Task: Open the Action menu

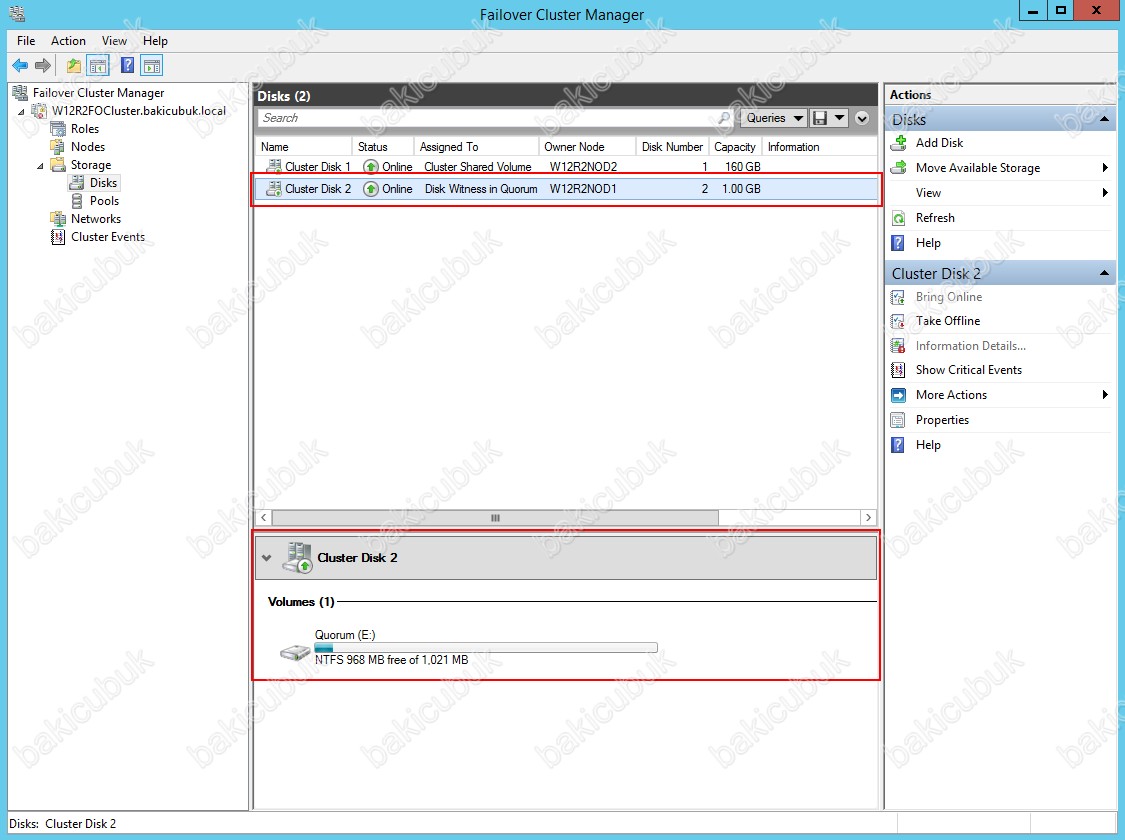Action: (68, 41)
